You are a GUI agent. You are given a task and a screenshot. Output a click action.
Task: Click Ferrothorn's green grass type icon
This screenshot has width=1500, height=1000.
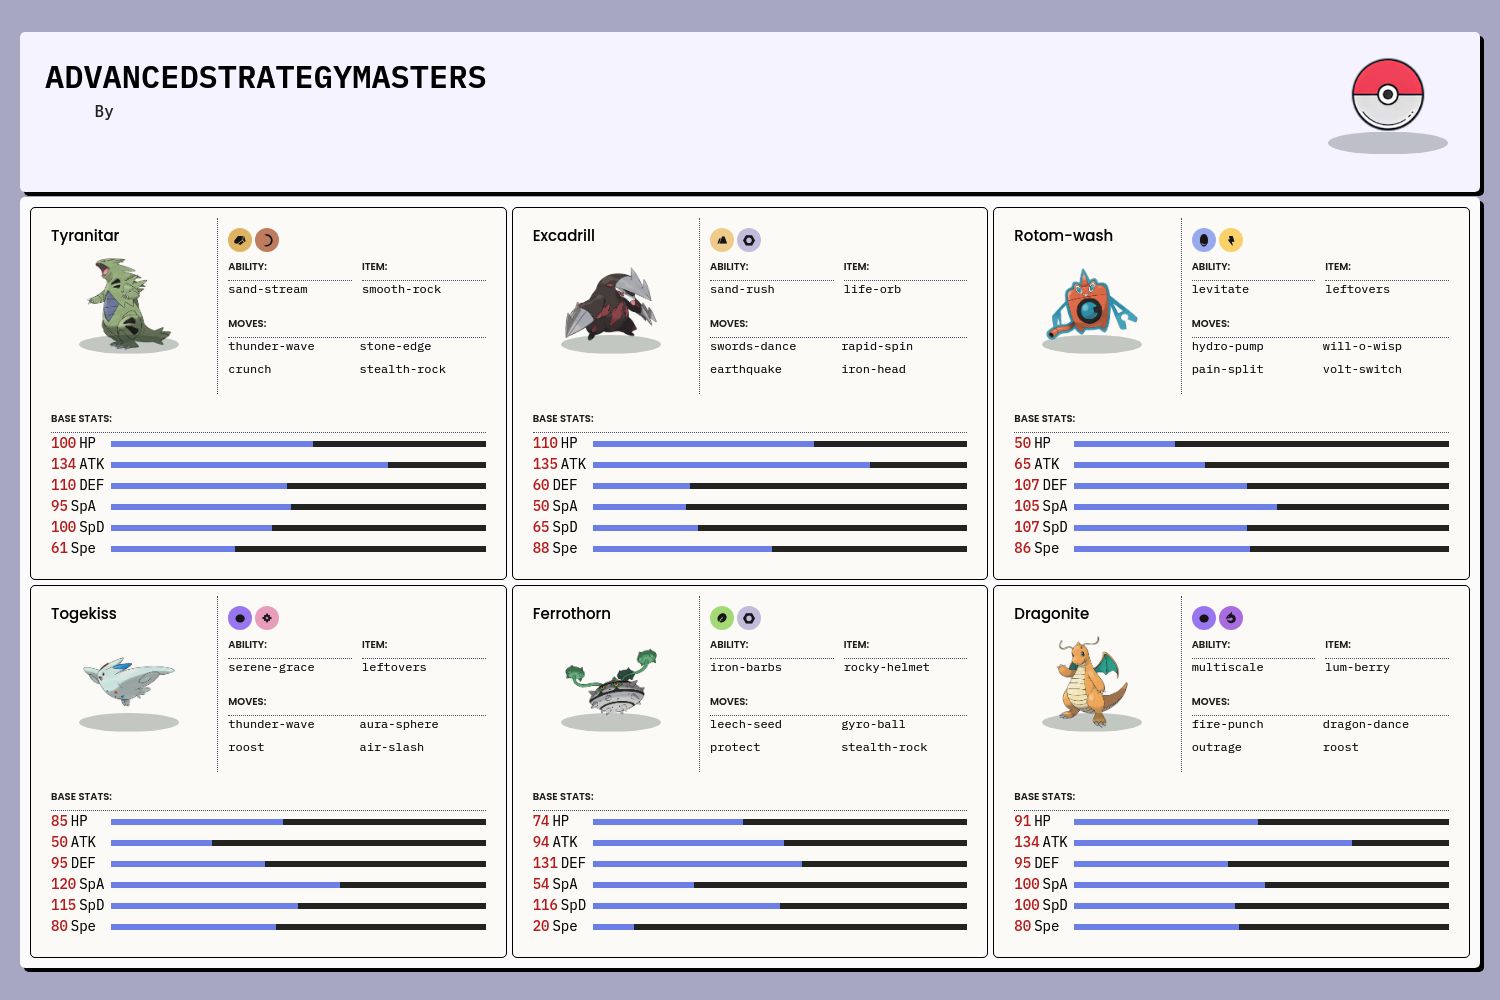coord(722,618)
